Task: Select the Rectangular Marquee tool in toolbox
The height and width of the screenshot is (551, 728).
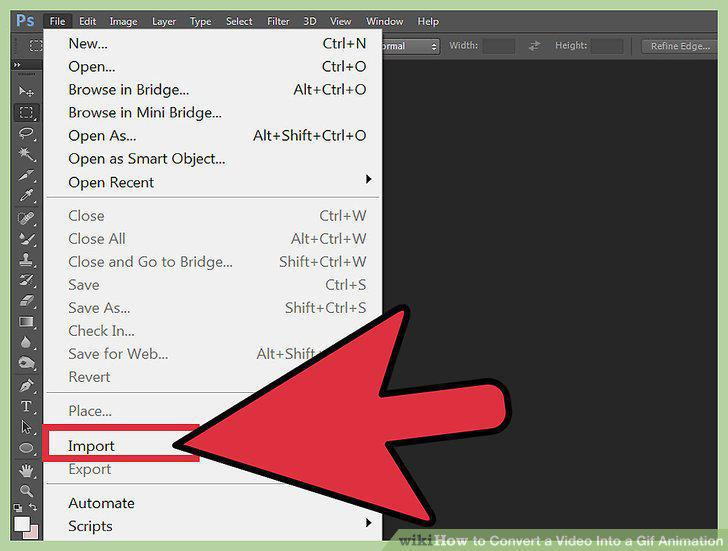Action: tap(26, 112)
